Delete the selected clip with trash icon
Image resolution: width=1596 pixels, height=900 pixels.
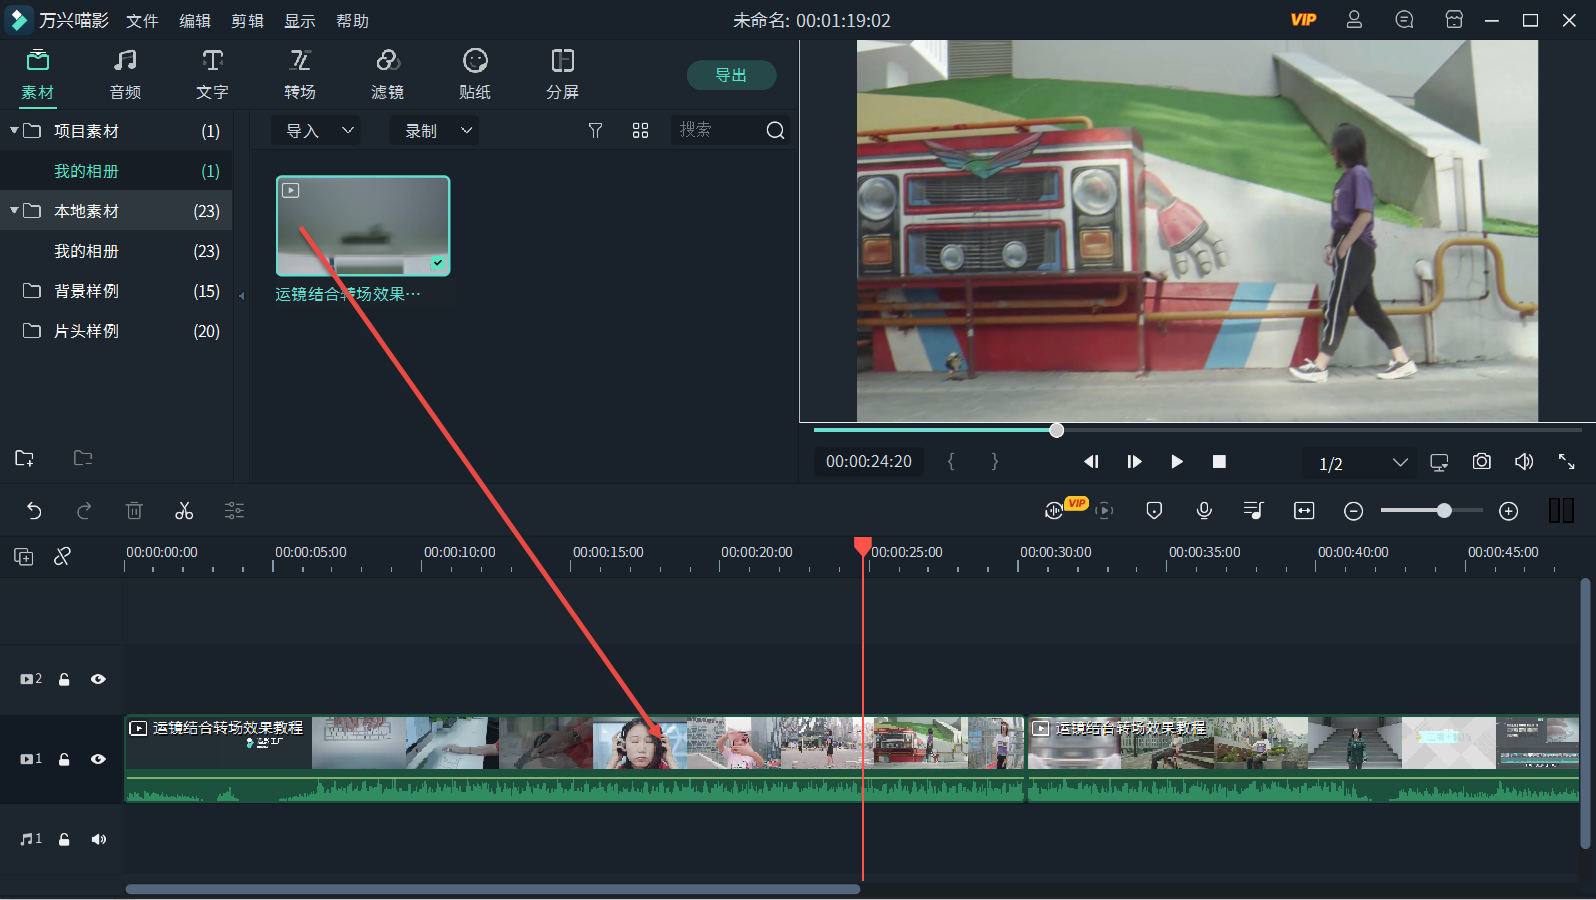click(x=134, y=511)
